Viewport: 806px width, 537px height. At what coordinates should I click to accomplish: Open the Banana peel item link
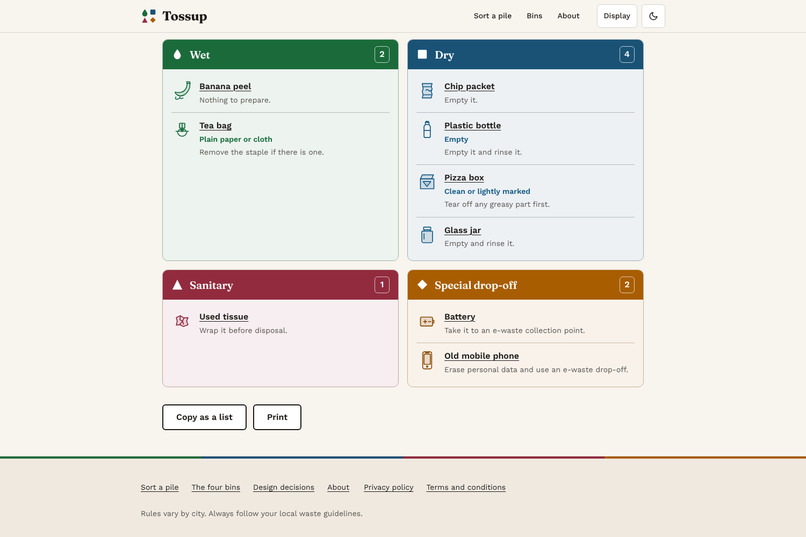[225, 86]
